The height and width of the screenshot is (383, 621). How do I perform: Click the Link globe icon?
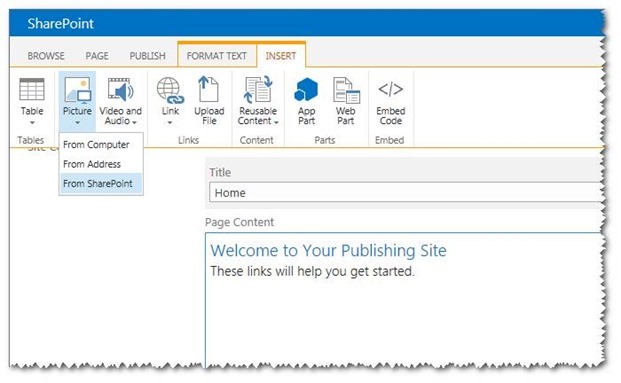(x=170, y=90)
